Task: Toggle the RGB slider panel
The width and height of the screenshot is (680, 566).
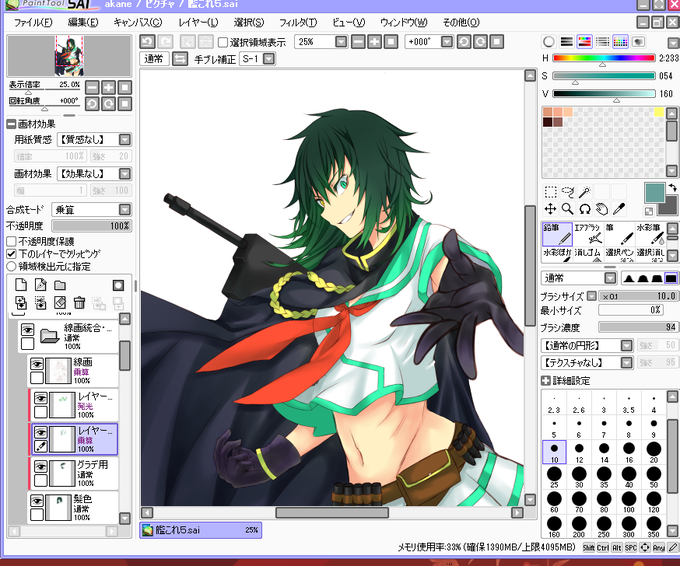Action: 566,42
